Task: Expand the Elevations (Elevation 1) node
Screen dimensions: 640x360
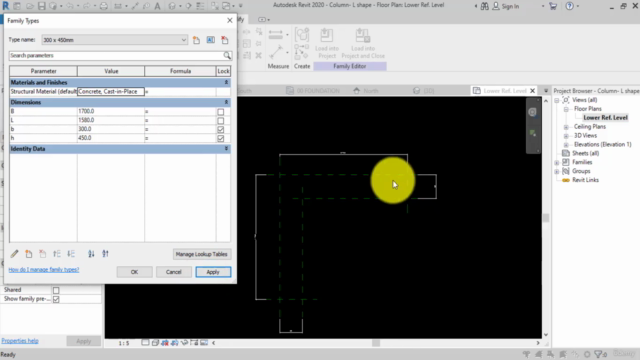Action: 566,145
